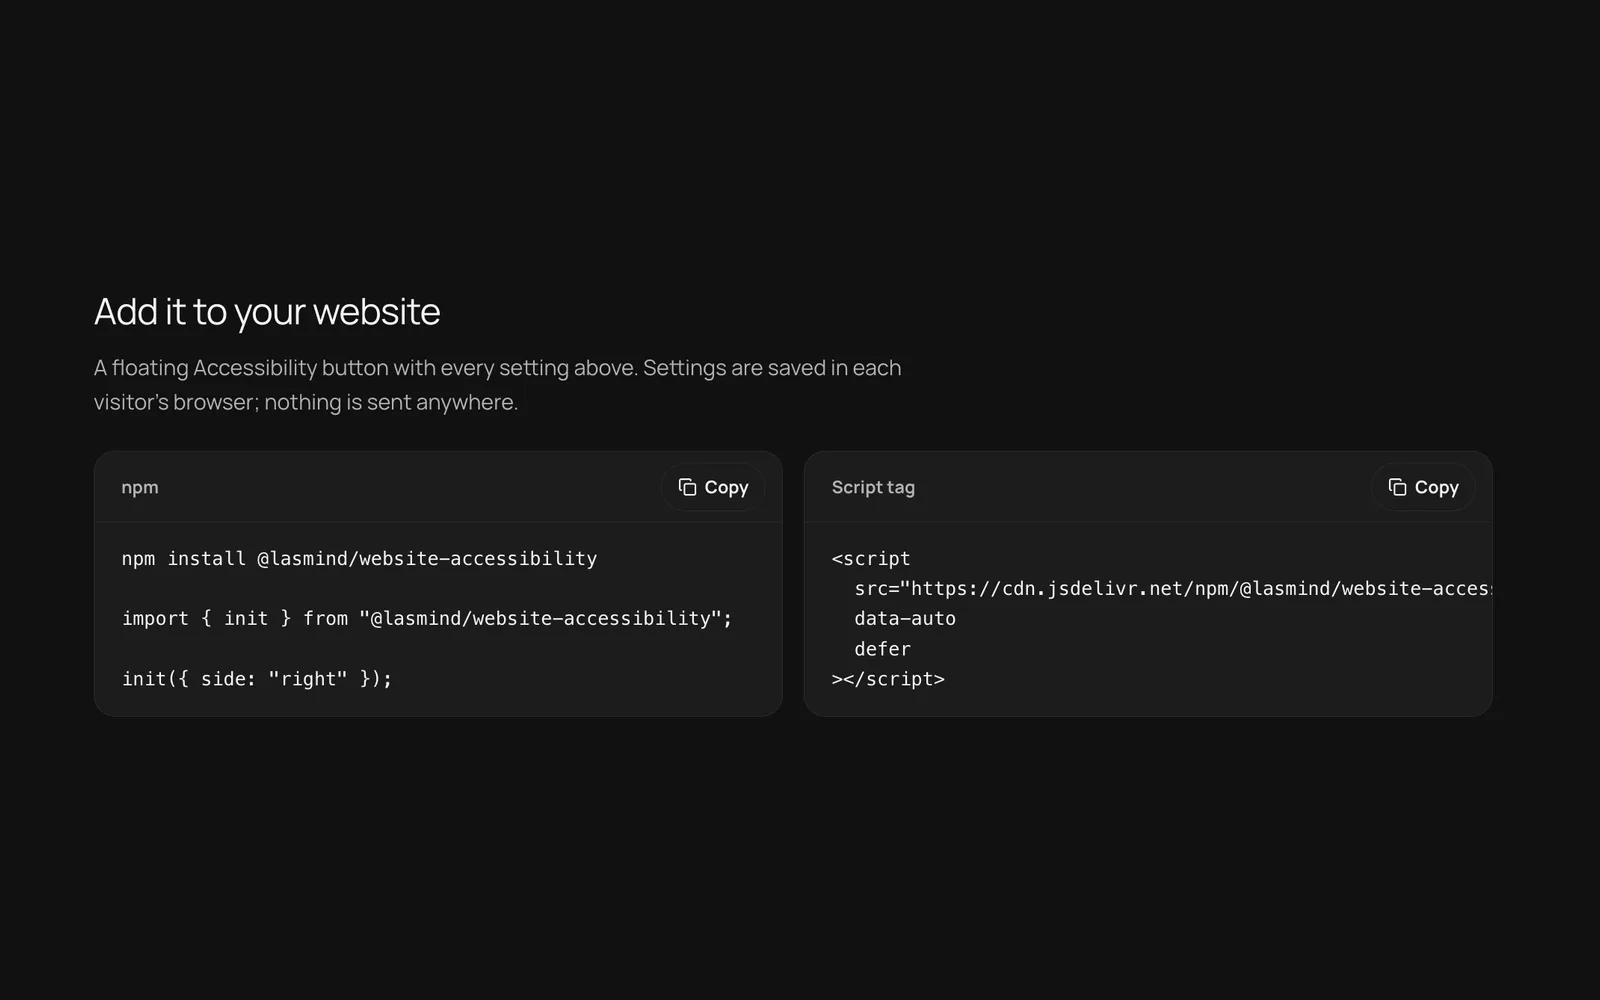Click the import { init } code line
Image resolution: width=1600 pixels, height=1000 pixels.
[427, 618]
